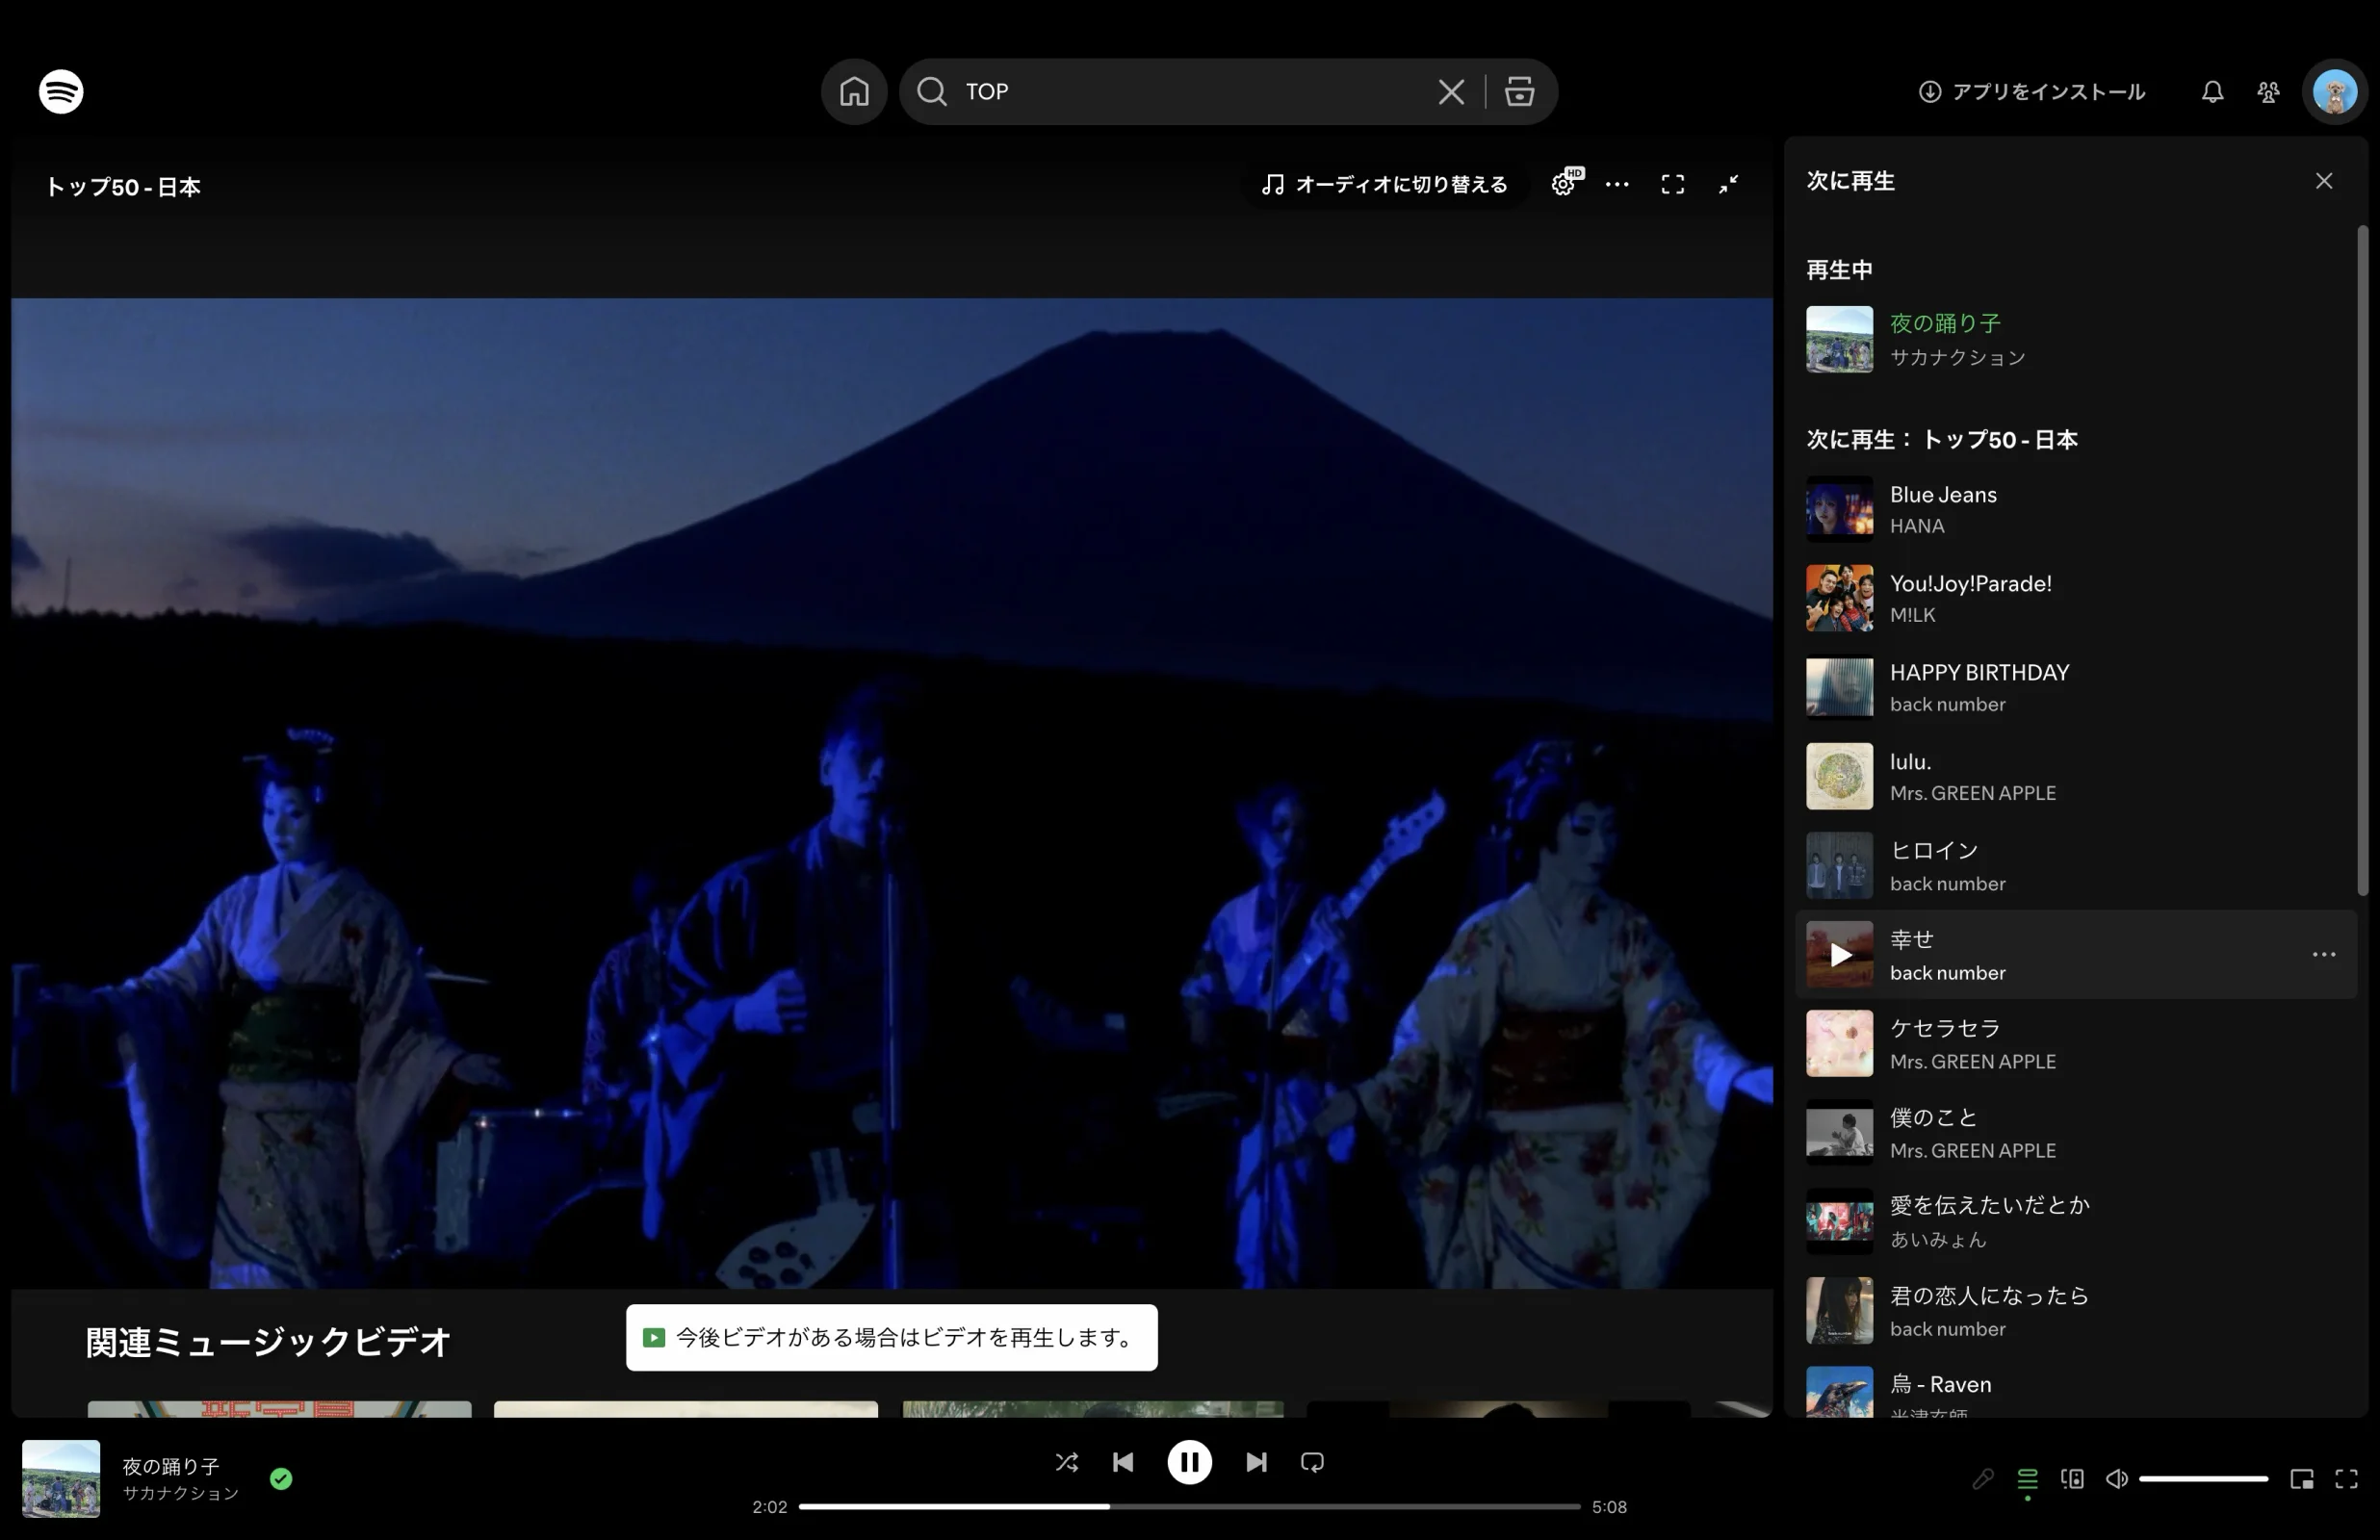Open Spotify home via logo
This screenshot has height=1540, width=2380.
tap(61, 91)
